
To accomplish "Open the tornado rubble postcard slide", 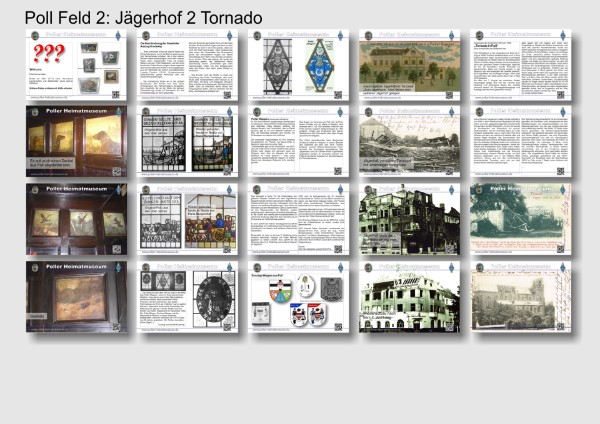I will point(410,142).
